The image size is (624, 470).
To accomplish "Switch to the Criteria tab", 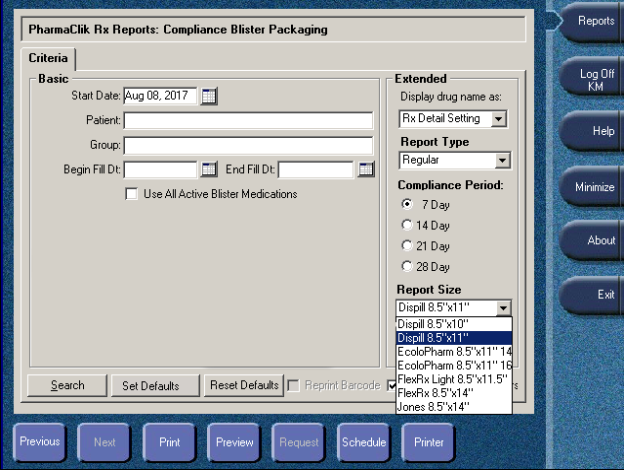I will click(x=48, y=58).
